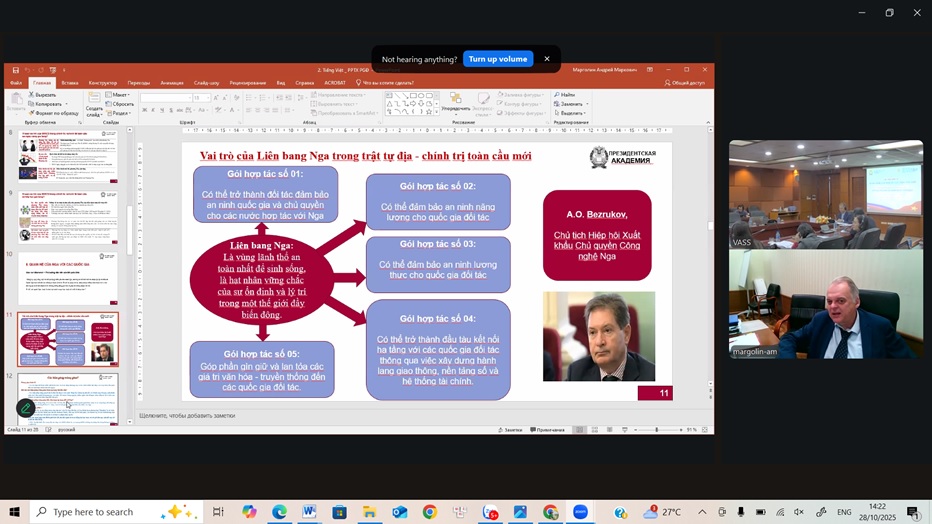Screen dimensions: 932x524
Task: Open the Replace (Заменить) dropdown
Action: 571,104
